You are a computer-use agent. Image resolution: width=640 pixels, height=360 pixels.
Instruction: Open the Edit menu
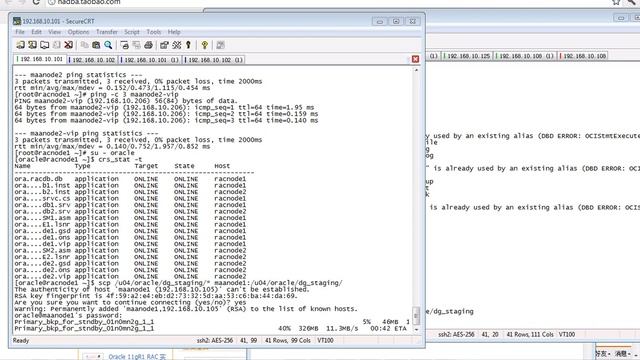(x=36, y=32)
